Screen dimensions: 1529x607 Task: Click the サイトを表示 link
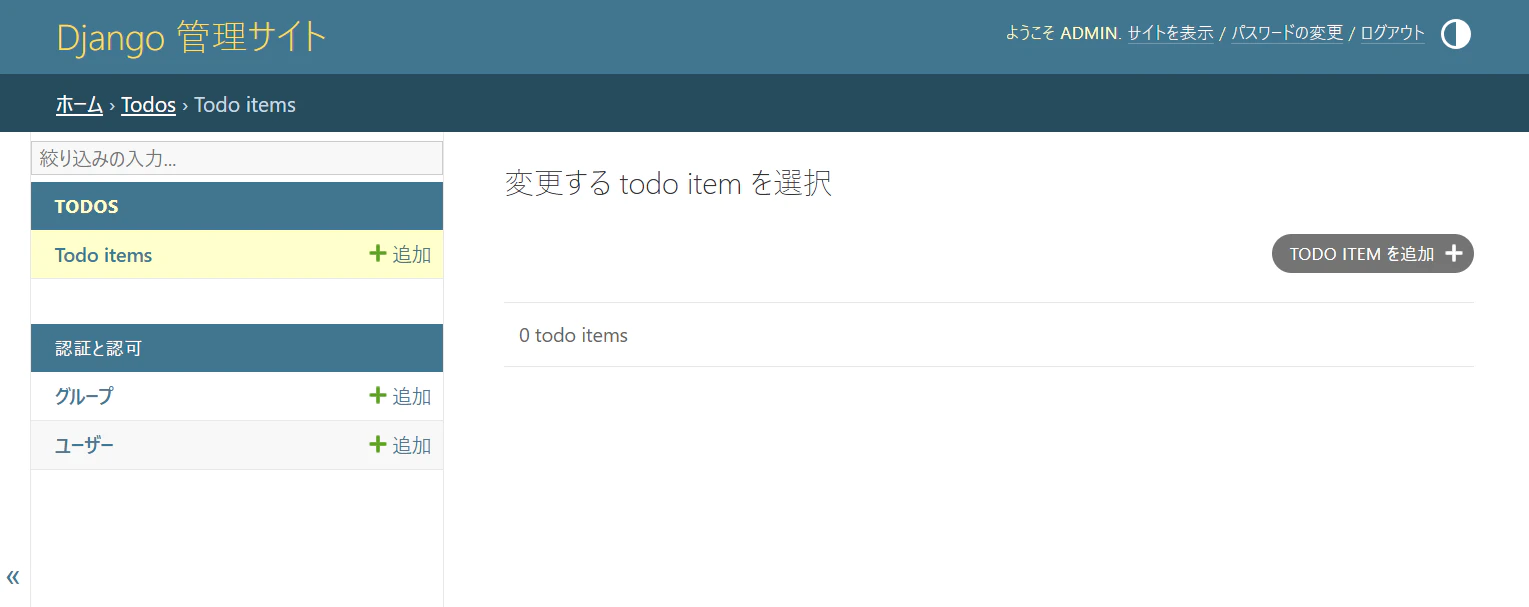(x=1170, y=33)
